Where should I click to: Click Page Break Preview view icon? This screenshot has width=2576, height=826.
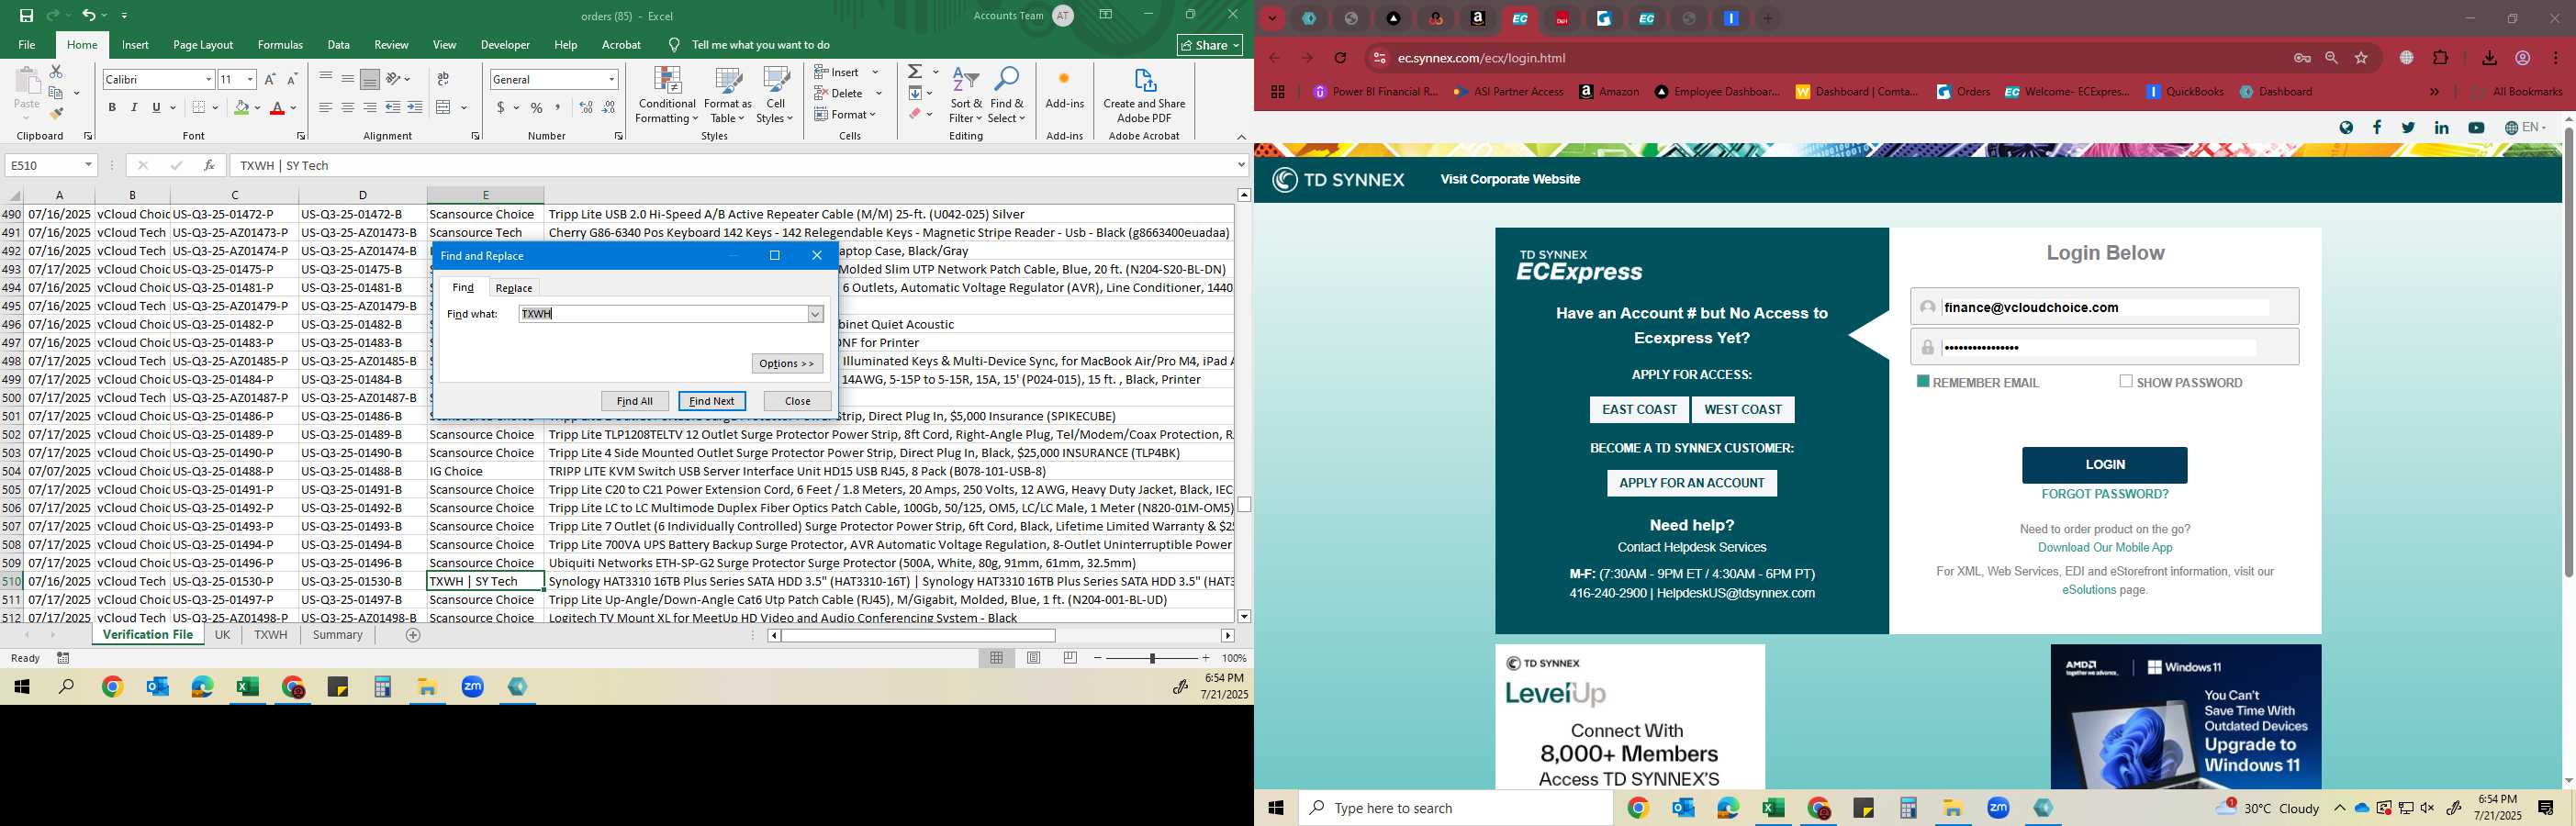pos(1070,658)
